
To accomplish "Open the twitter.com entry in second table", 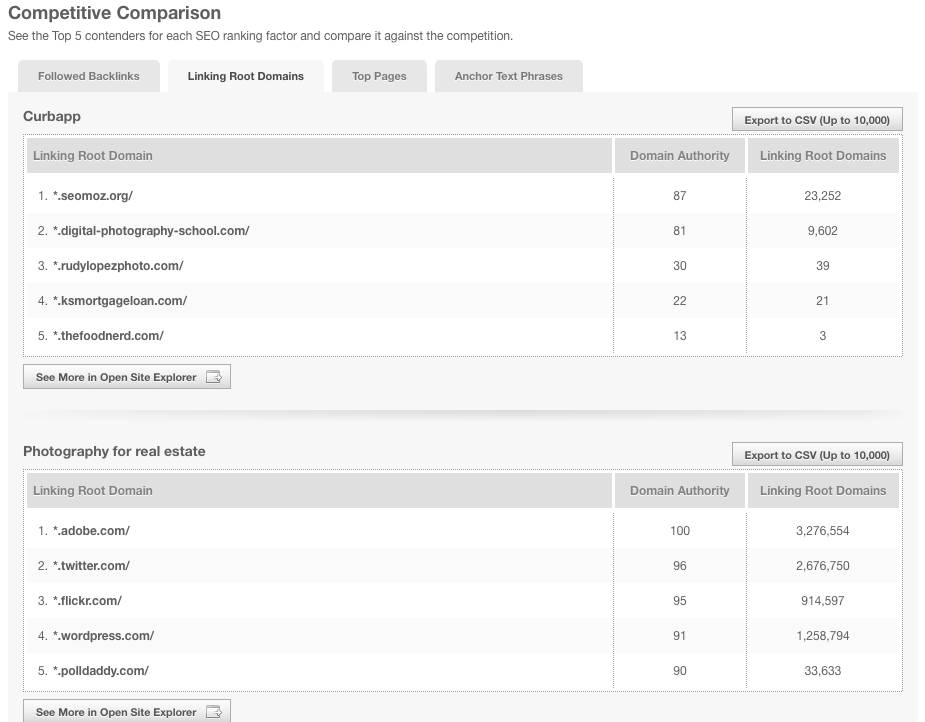I will 91,565.
